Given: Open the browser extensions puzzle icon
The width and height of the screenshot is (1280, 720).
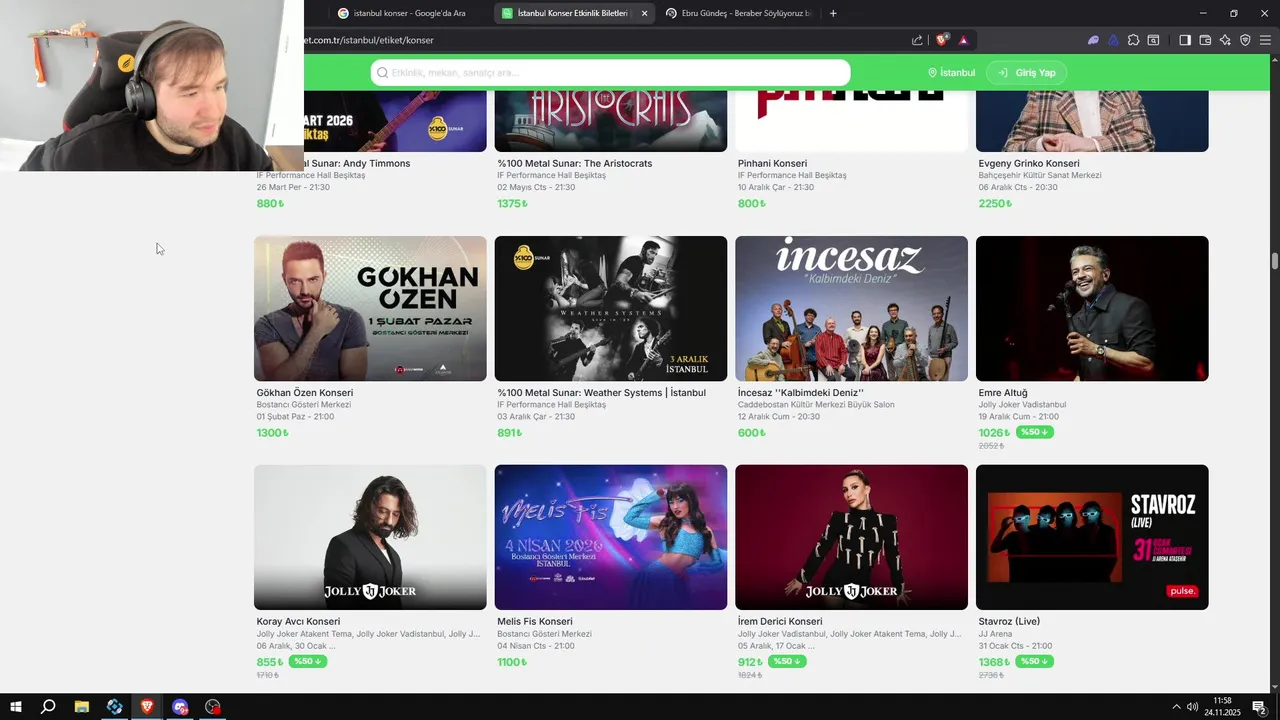Looking at the screenshot, I should [1133, 40].
